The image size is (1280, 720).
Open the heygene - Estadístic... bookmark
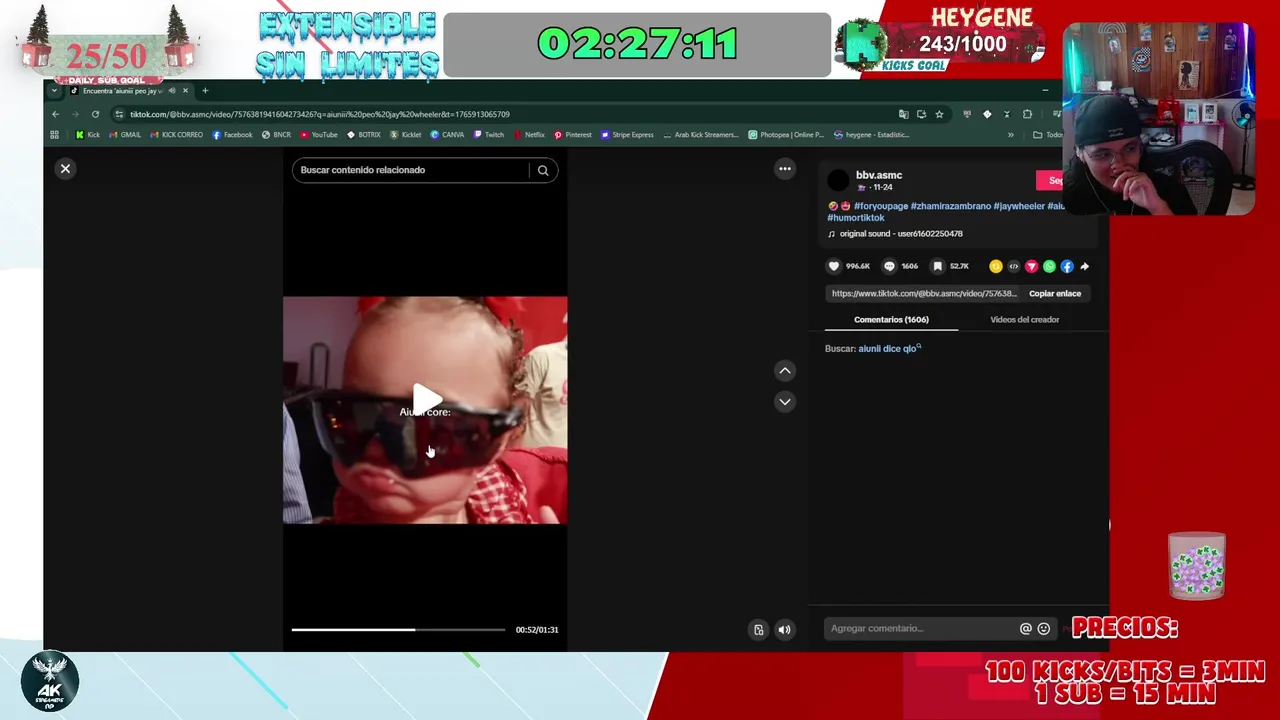[x=871, y=135]
